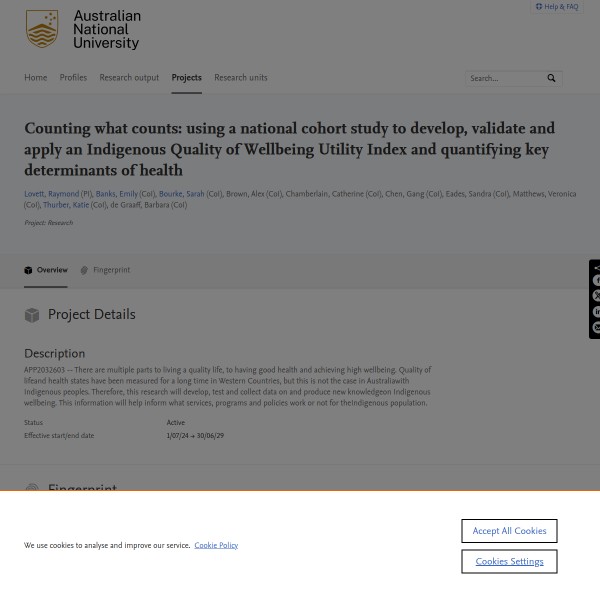
Task: Share this page by email
Action: (596, 327)
